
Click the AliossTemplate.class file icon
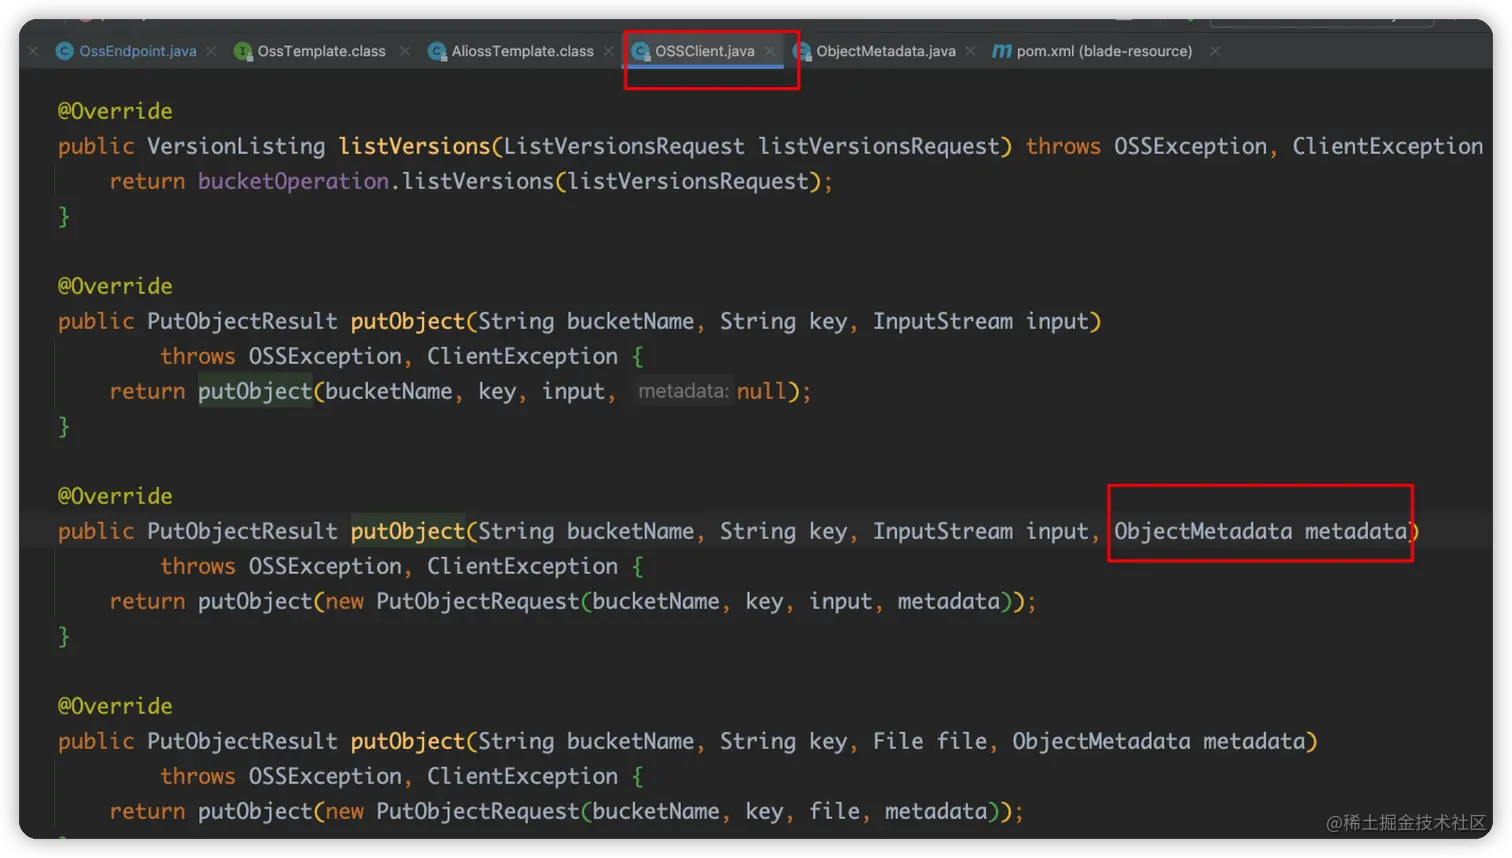point(437,51)
